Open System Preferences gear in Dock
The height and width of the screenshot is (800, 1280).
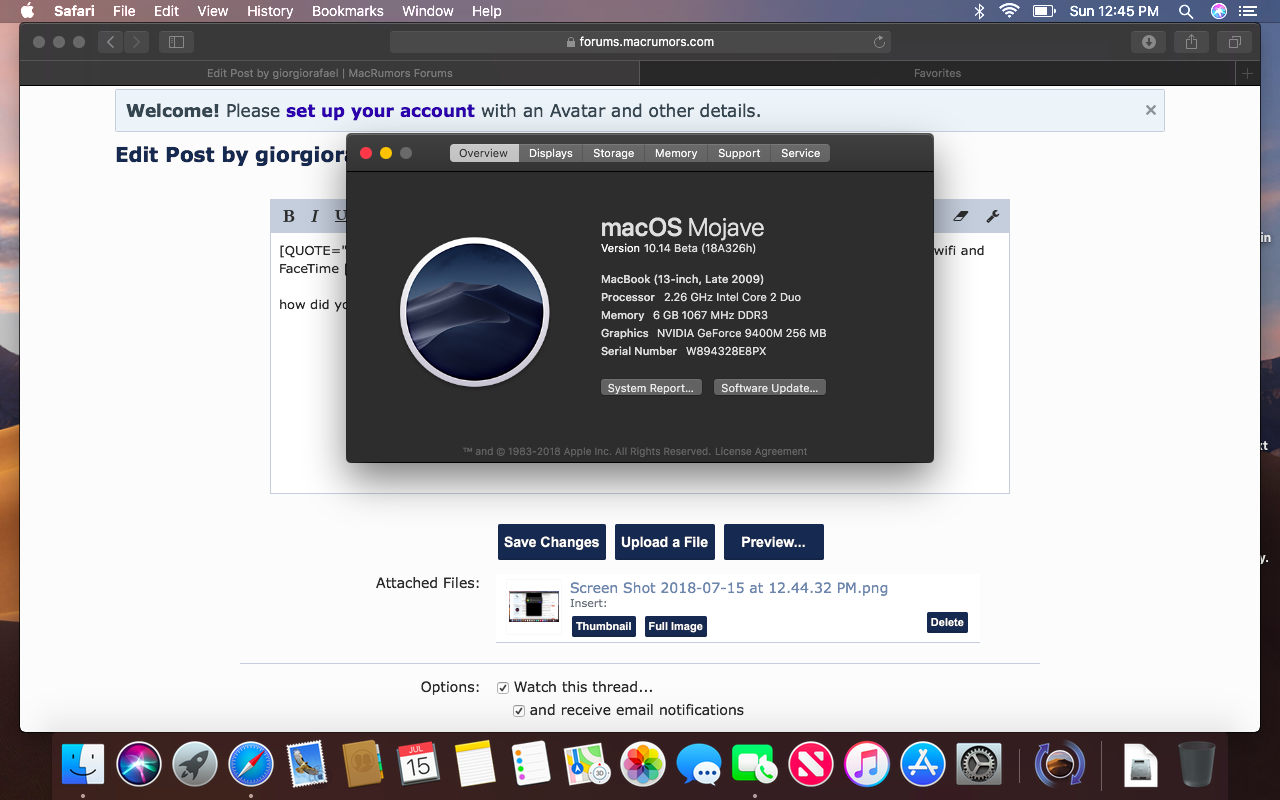click(x=979, y=765)
